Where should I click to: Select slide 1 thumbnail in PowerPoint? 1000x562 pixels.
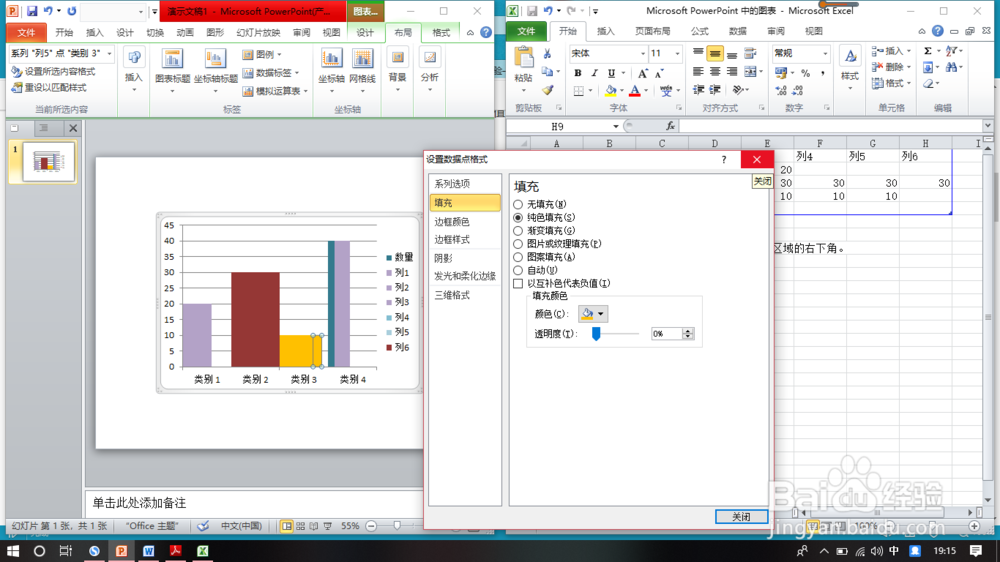(48, 162)
